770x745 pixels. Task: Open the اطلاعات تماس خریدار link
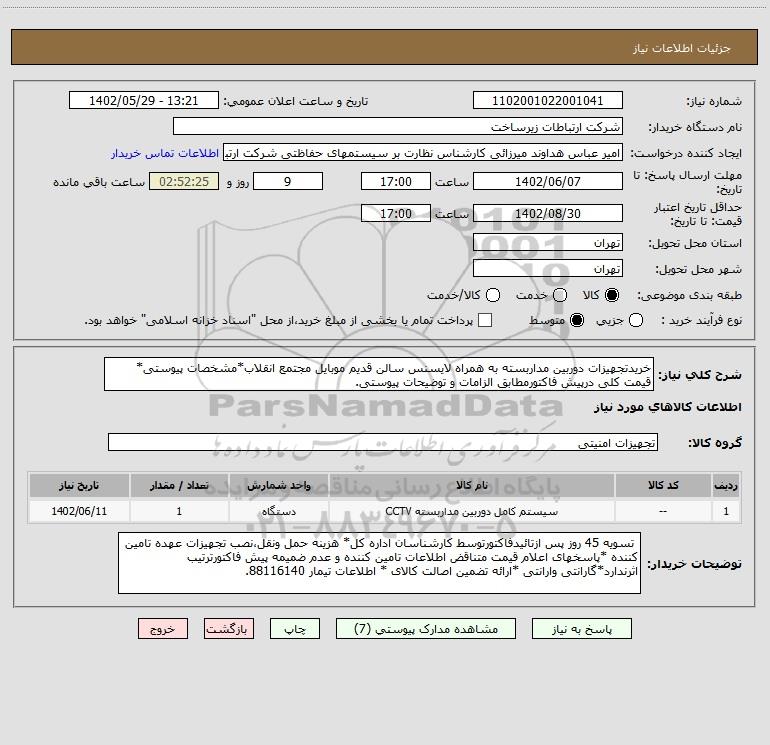[x=165, y=153]
